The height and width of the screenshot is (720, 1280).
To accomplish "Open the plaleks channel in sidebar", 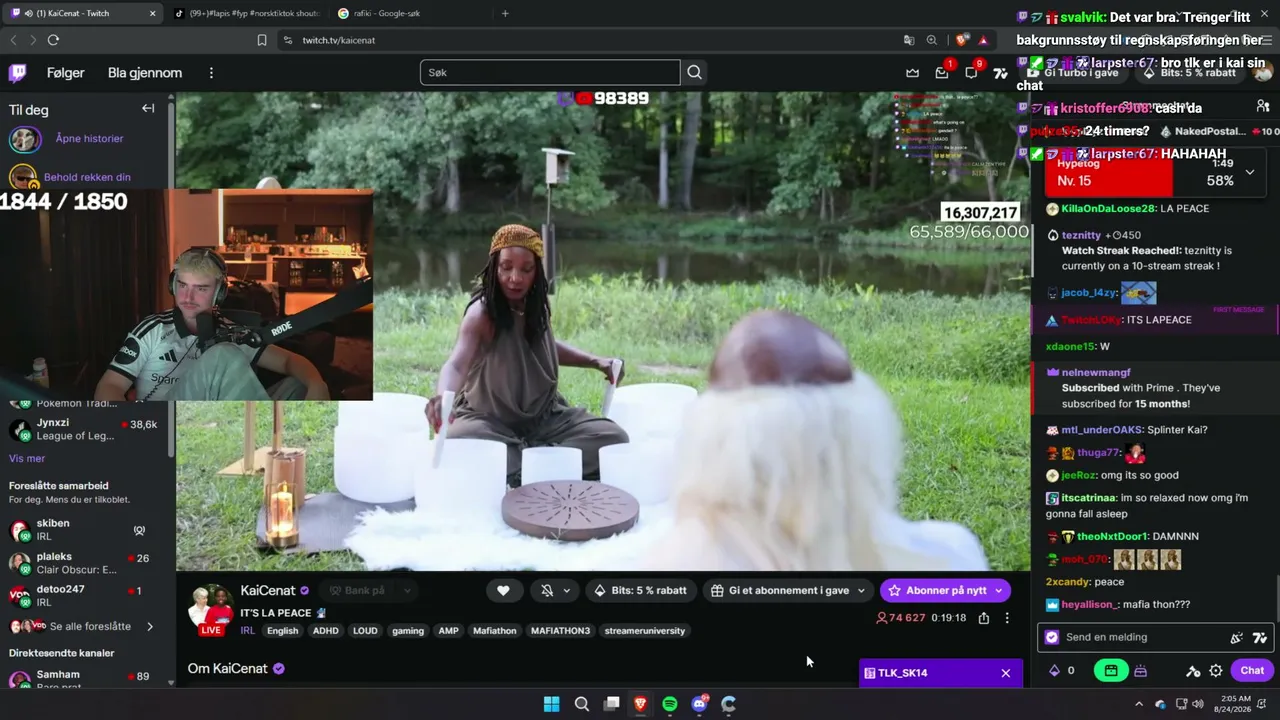I will [85, 563].
